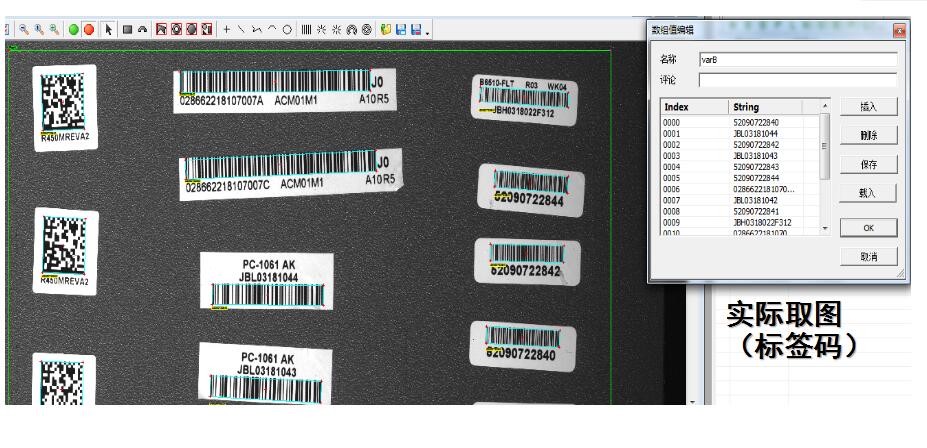
Task: Click the first red-framed pattern tool icon
Action: (161, 29)
